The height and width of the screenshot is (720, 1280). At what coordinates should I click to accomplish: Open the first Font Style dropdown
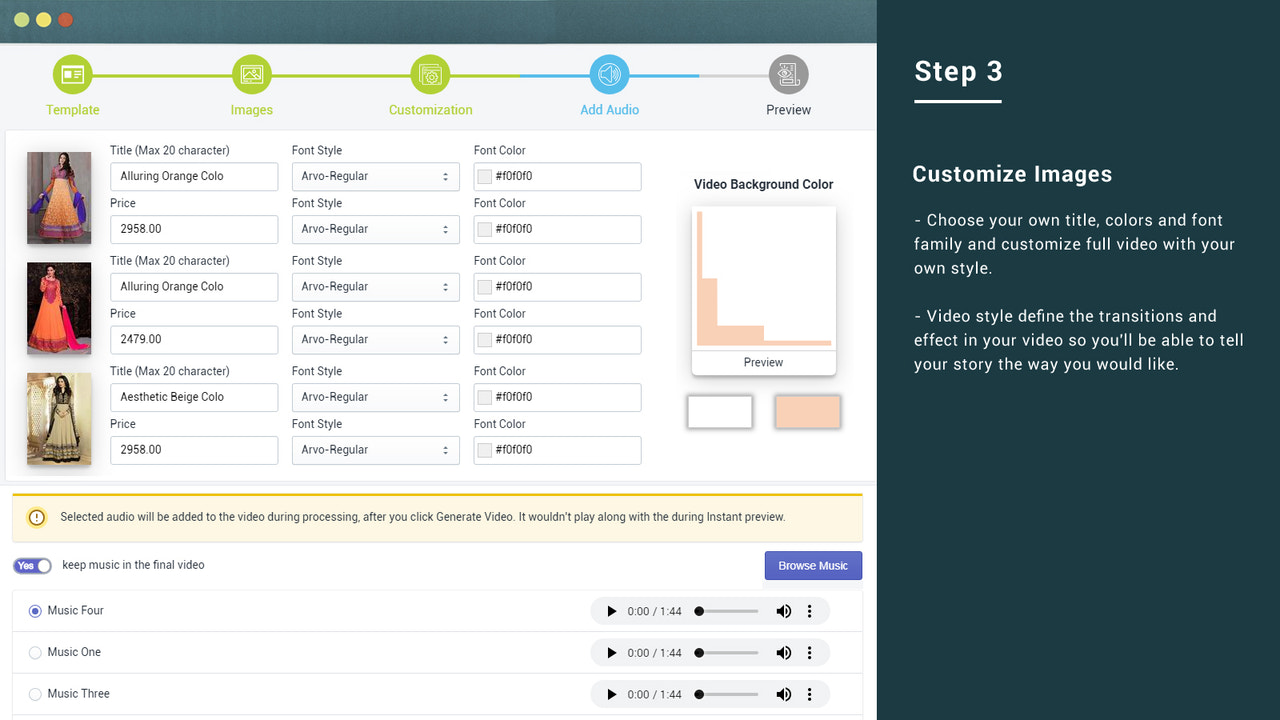point(375,176)
